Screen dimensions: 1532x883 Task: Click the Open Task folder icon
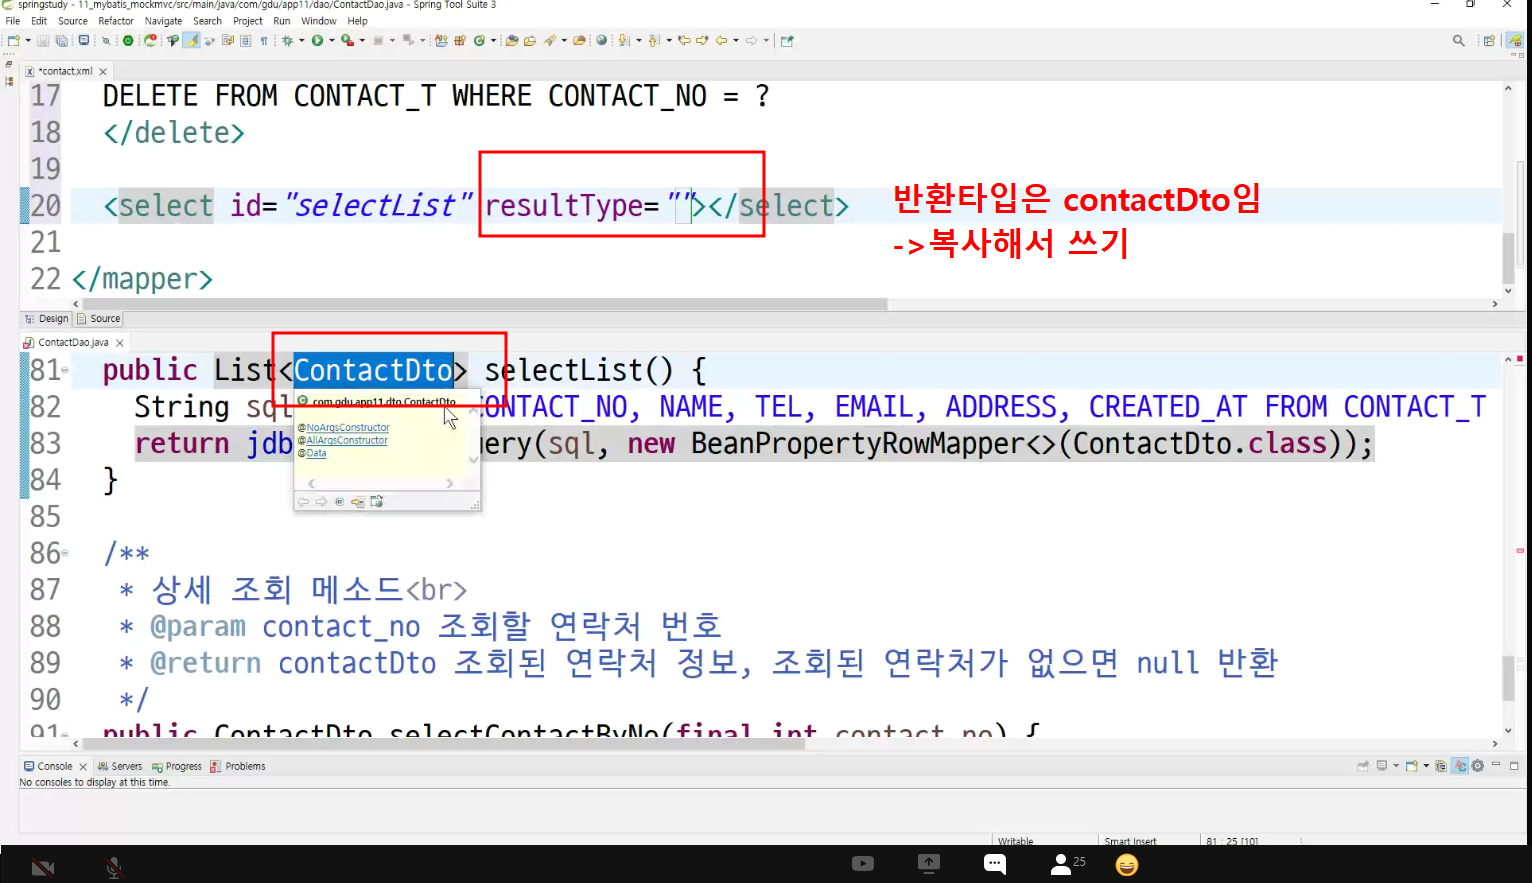tap(530, 41)
